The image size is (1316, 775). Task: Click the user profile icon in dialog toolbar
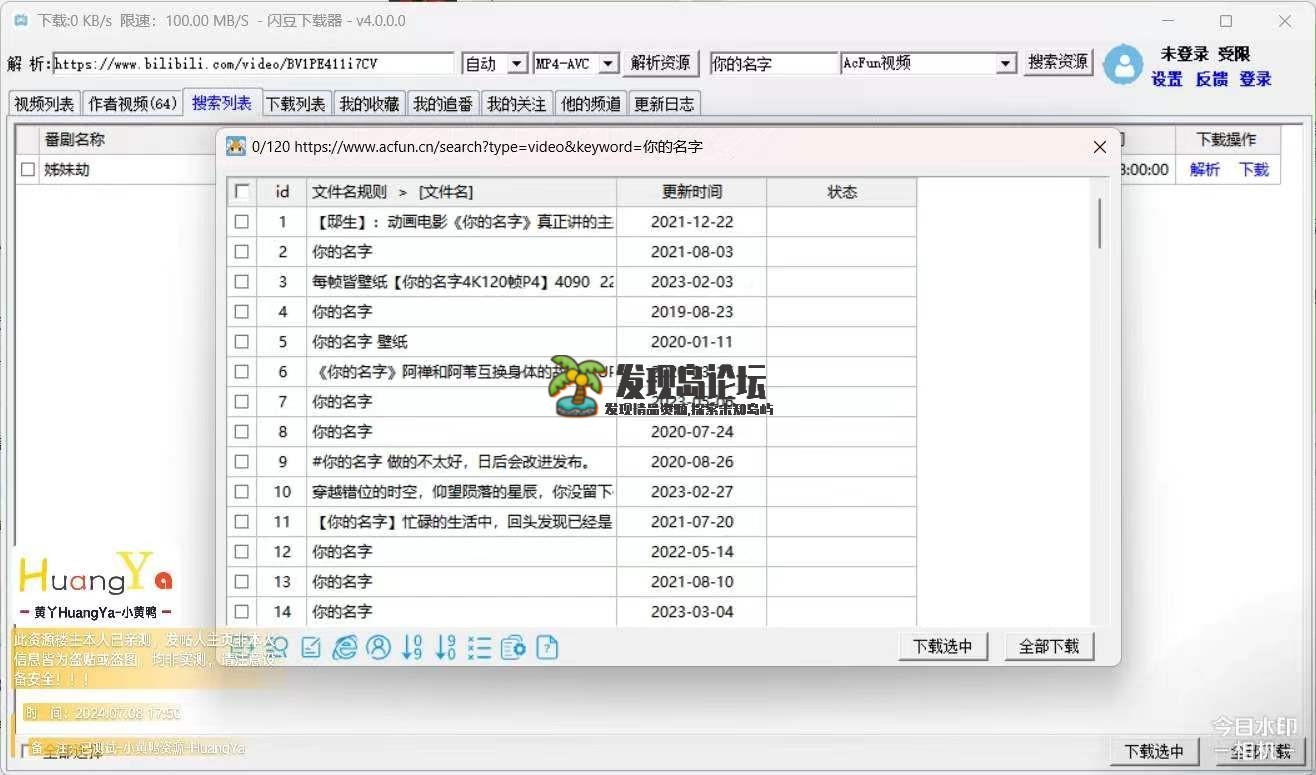point(378,647)
